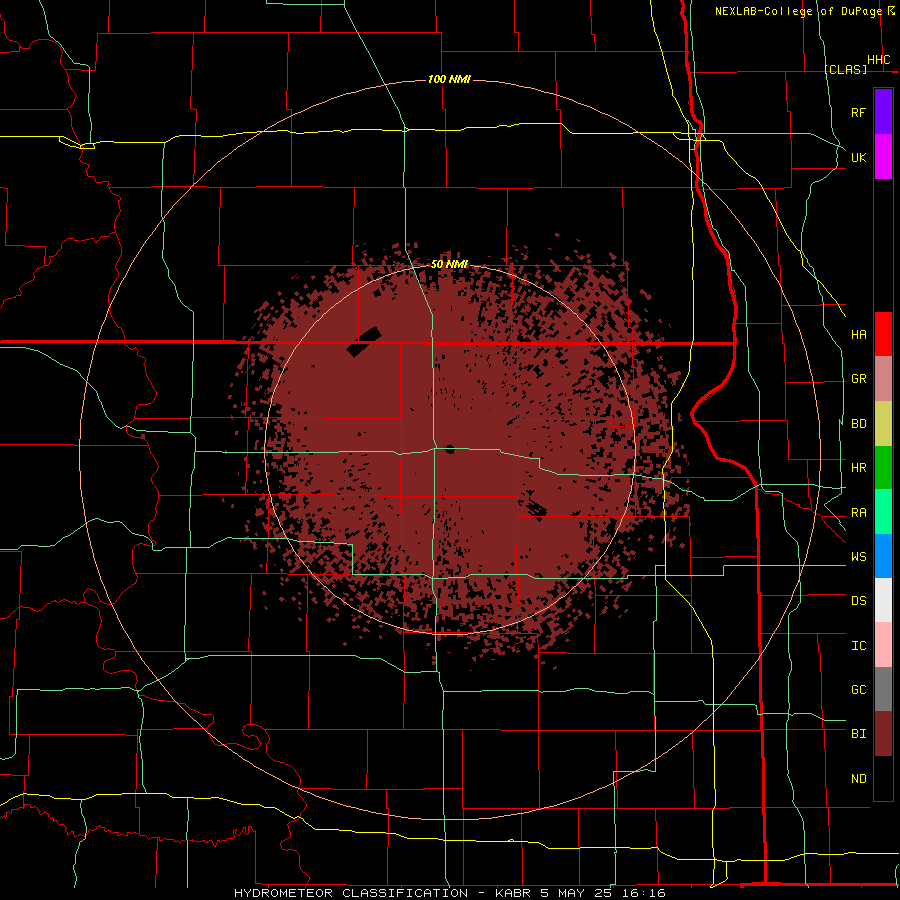The height and width of the screenshot is (900, 900).
Task: Select the blue WS legend swatch
Action: click(883, 556)
